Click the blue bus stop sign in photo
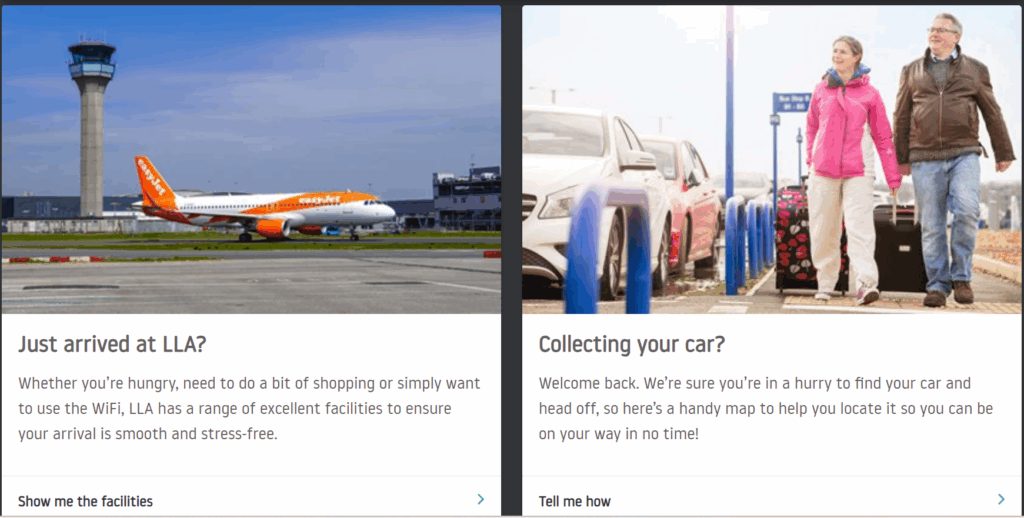This screenshot has height=518, width=1024. (x=790, y=102)
